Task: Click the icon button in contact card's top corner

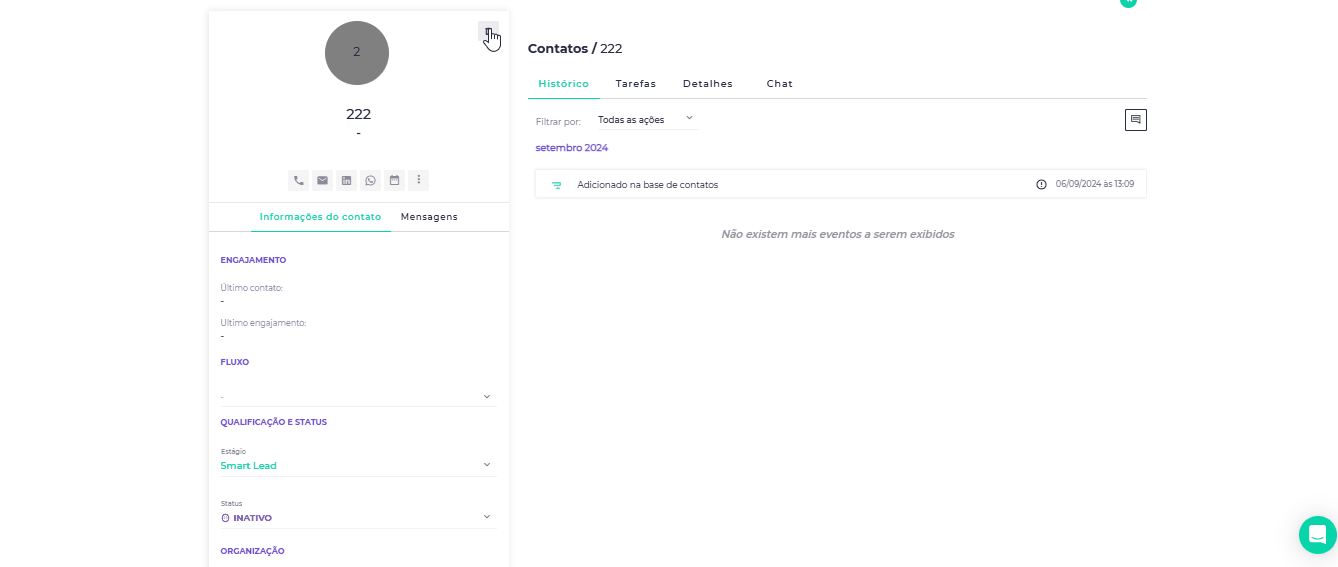Action: pyautogui.click(x=488, y=32)
